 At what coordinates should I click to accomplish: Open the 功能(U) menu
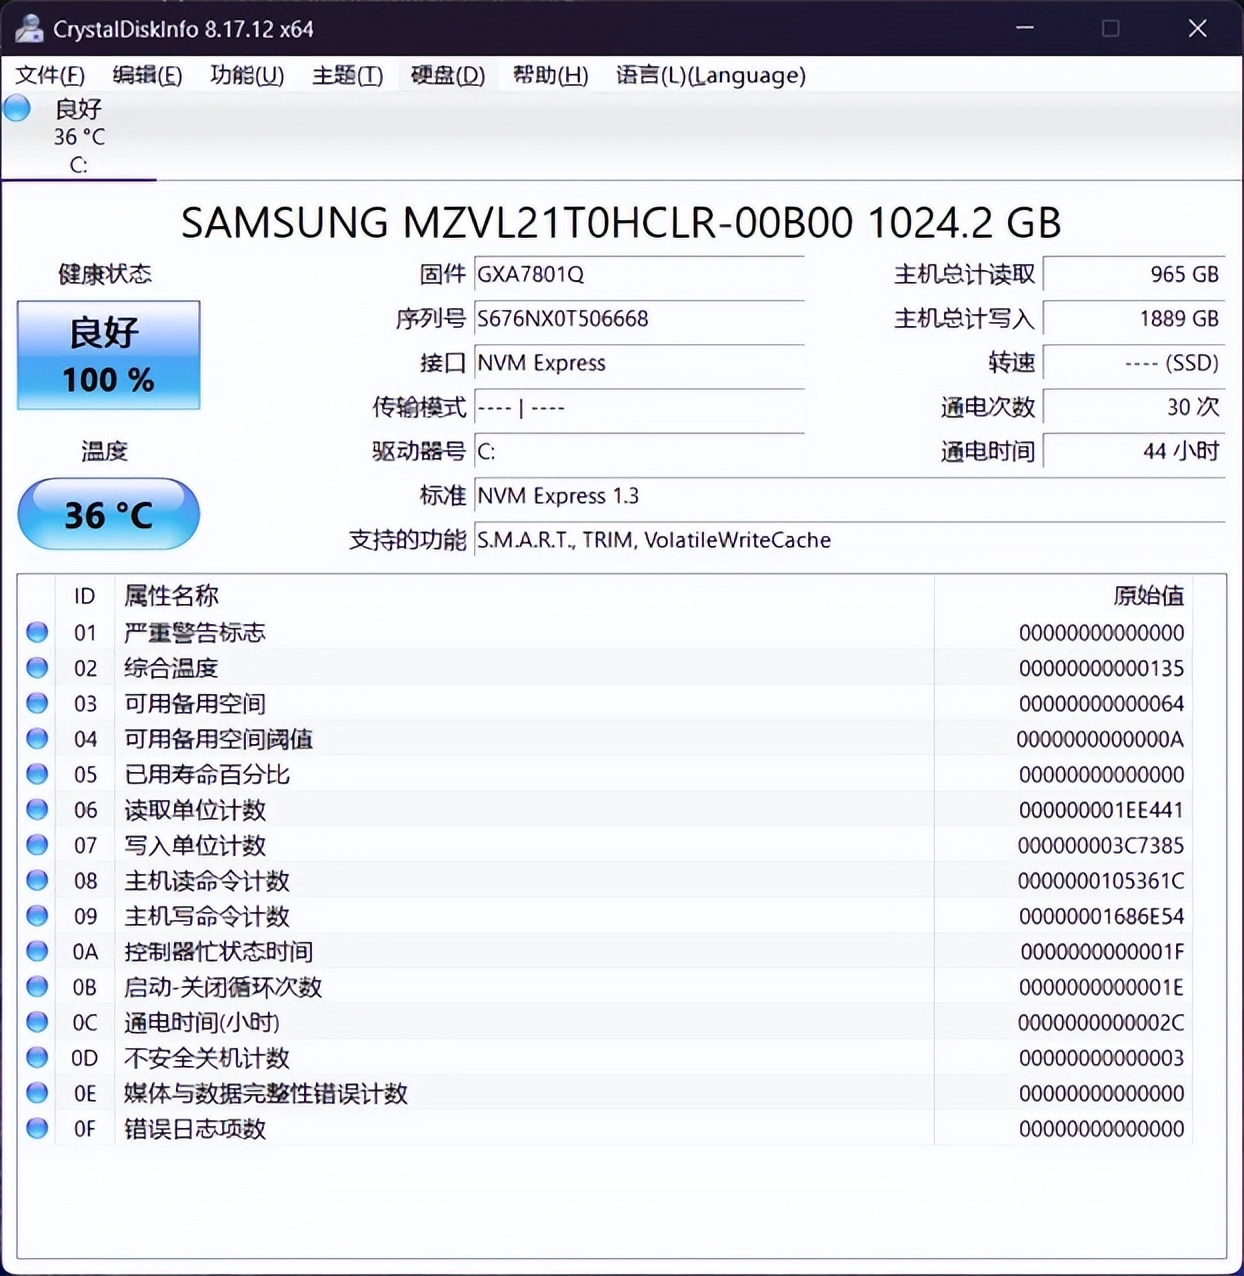[247, 75]
